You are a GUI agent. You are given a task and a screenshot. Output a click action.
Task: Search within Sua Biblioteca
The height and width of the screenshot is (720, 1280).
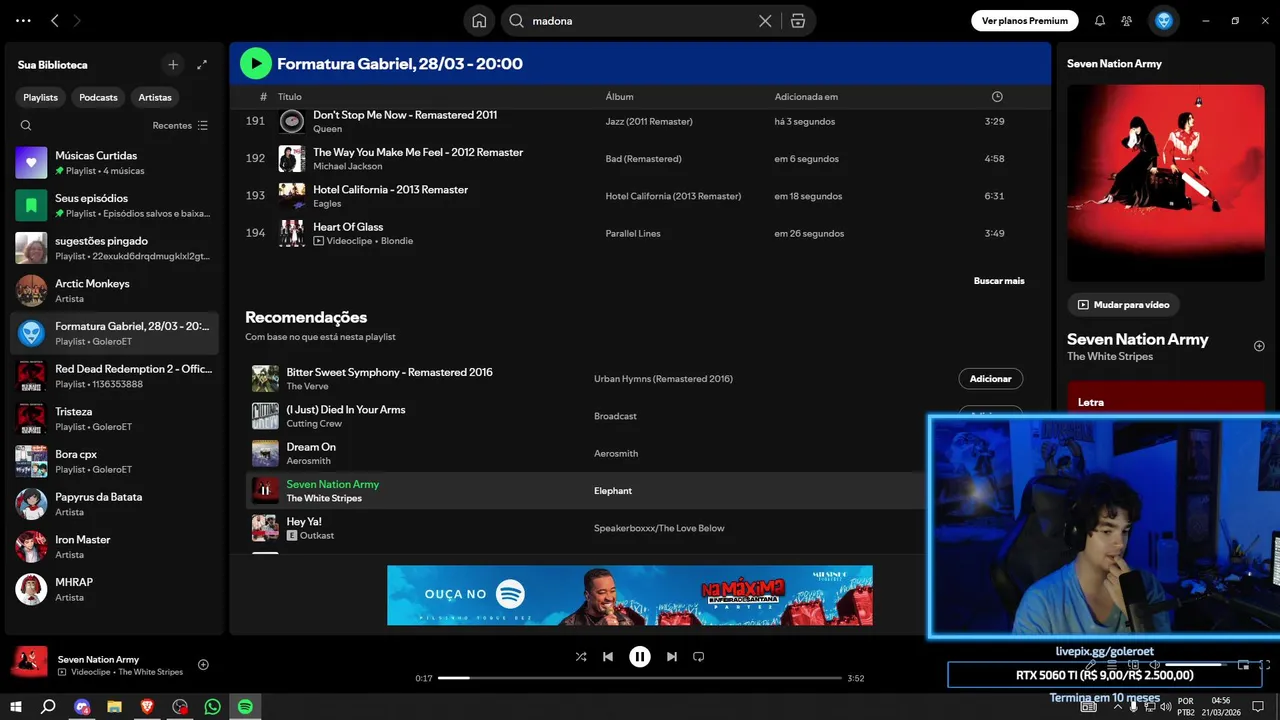(x=26, y=126)
